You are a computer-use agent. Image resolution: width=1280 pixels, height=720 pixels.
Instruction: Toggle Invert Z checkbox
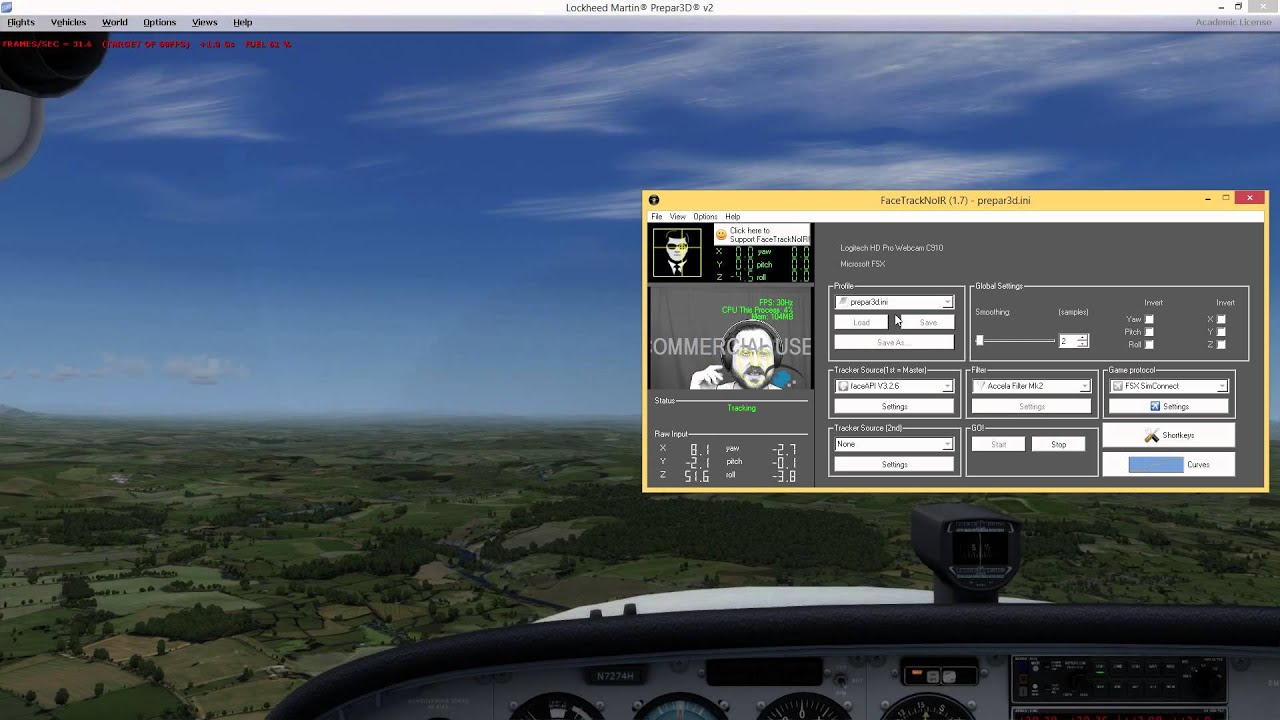(x=1221, y=345)
